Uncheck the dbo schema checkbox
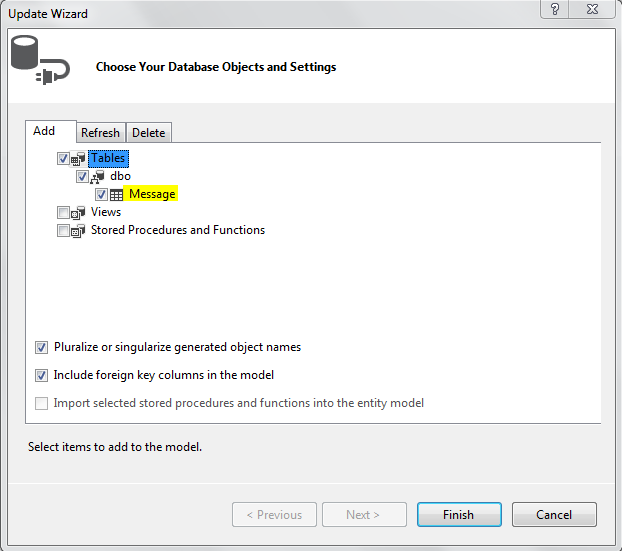This screenshot has width=622, height=551. [83, 177]
